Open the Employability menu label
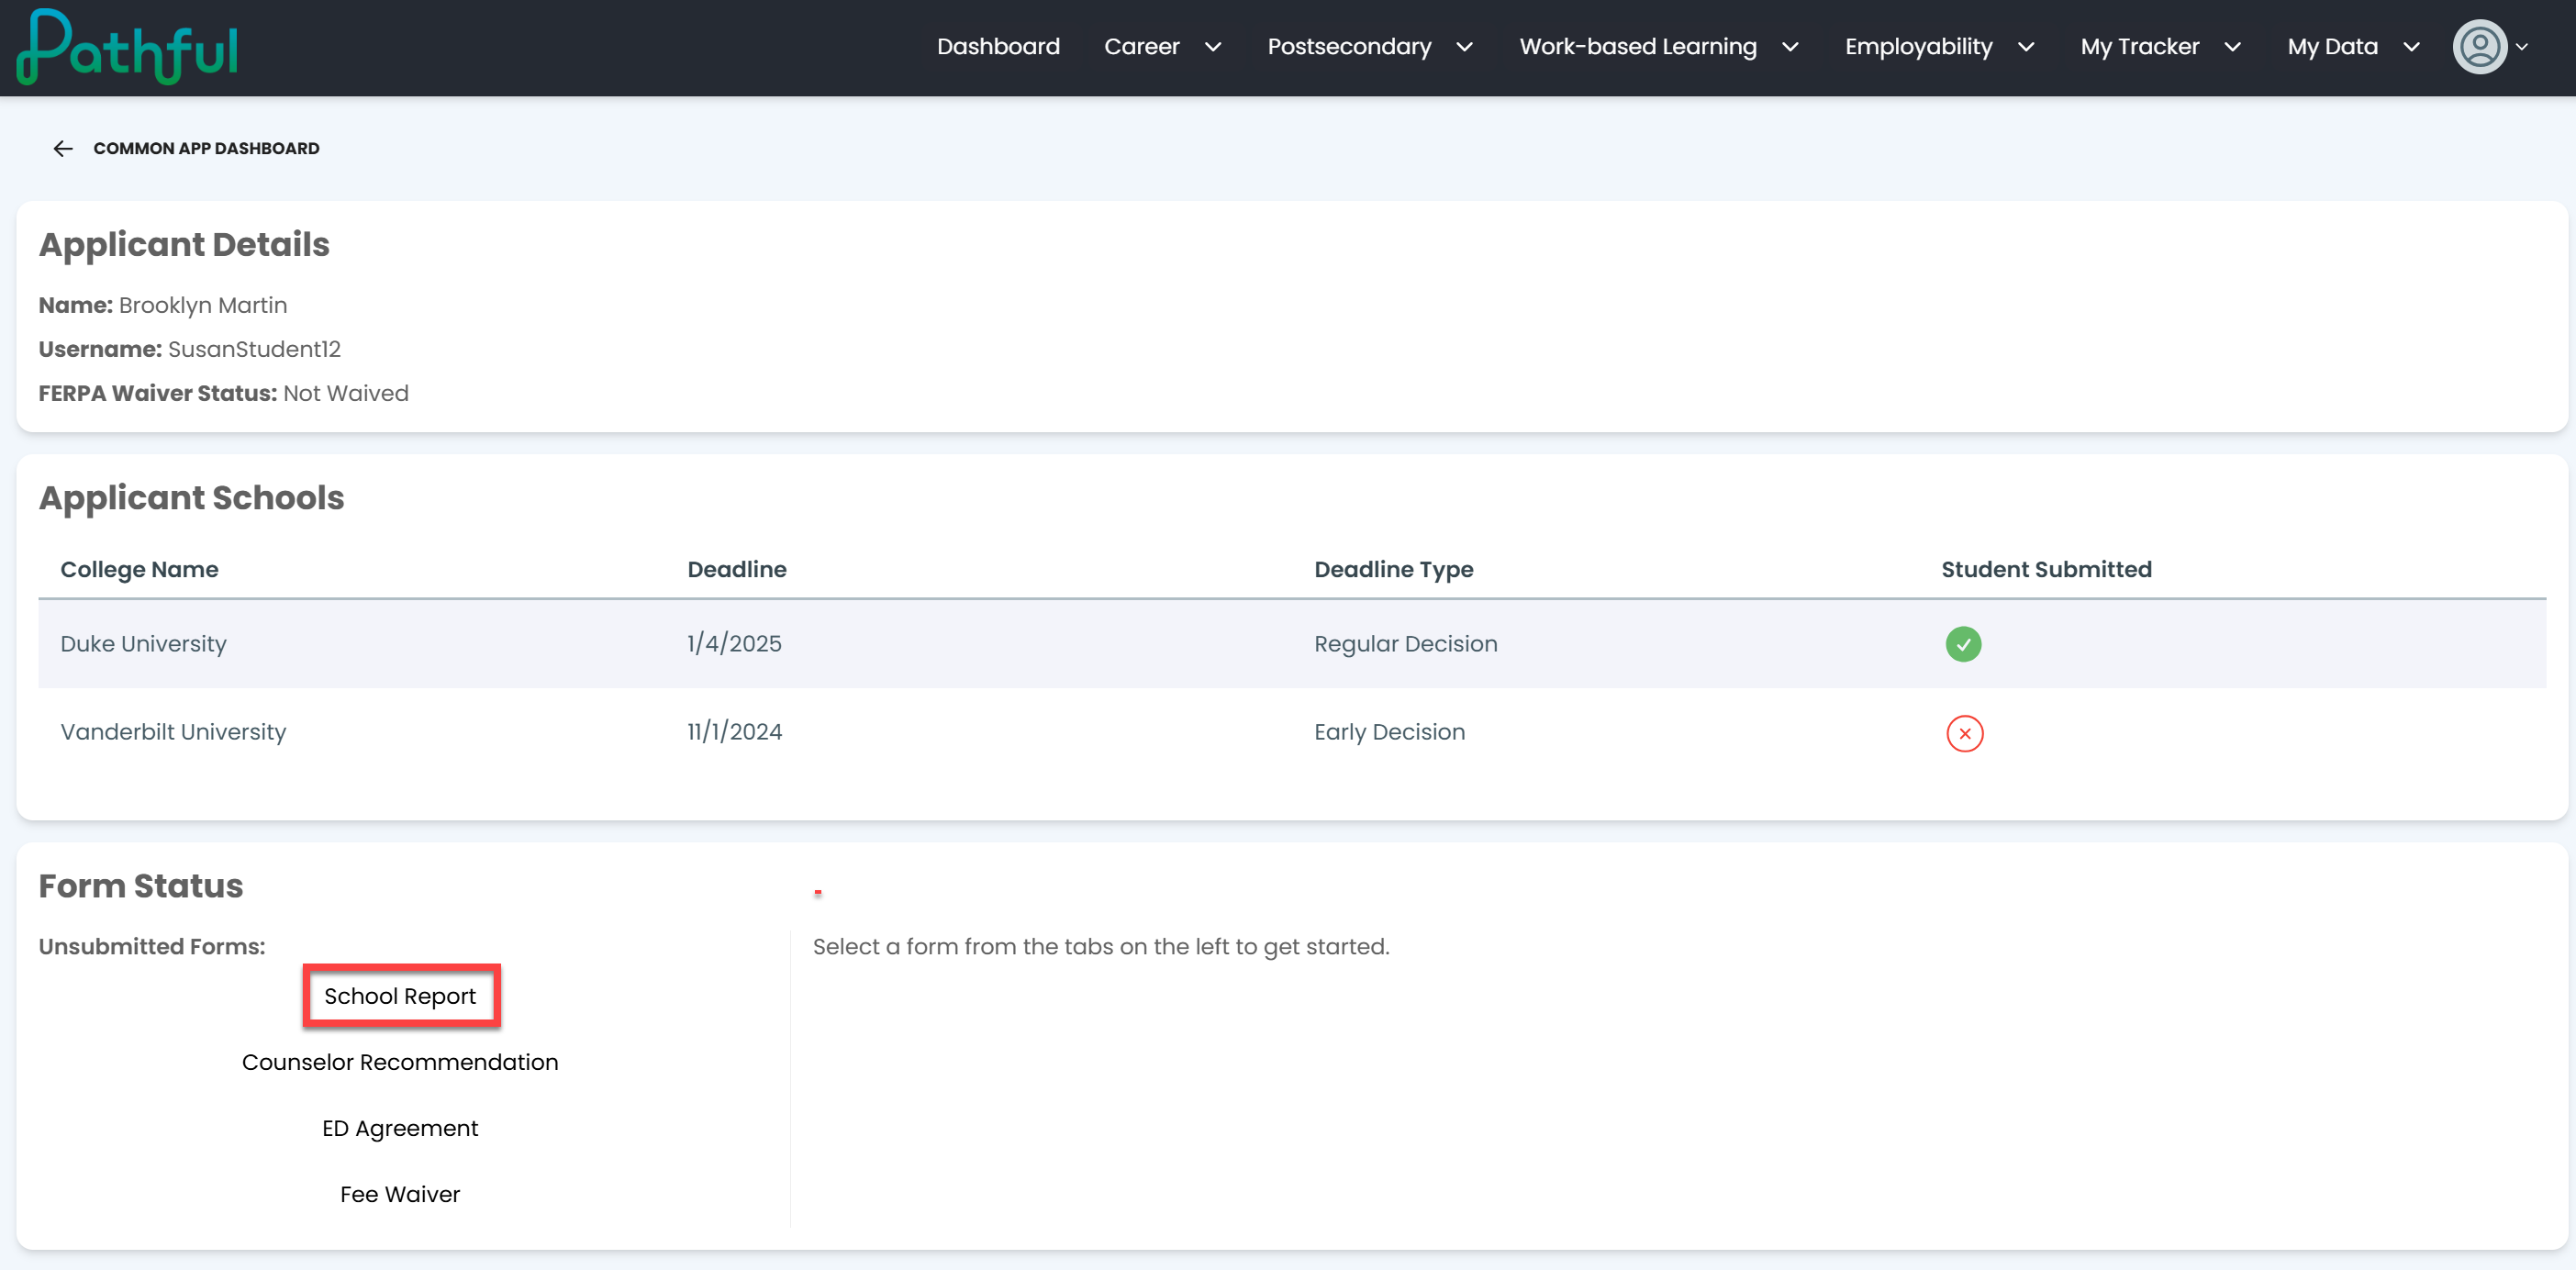The height and width of the screenshot is (1270, 2576). 1918,47
